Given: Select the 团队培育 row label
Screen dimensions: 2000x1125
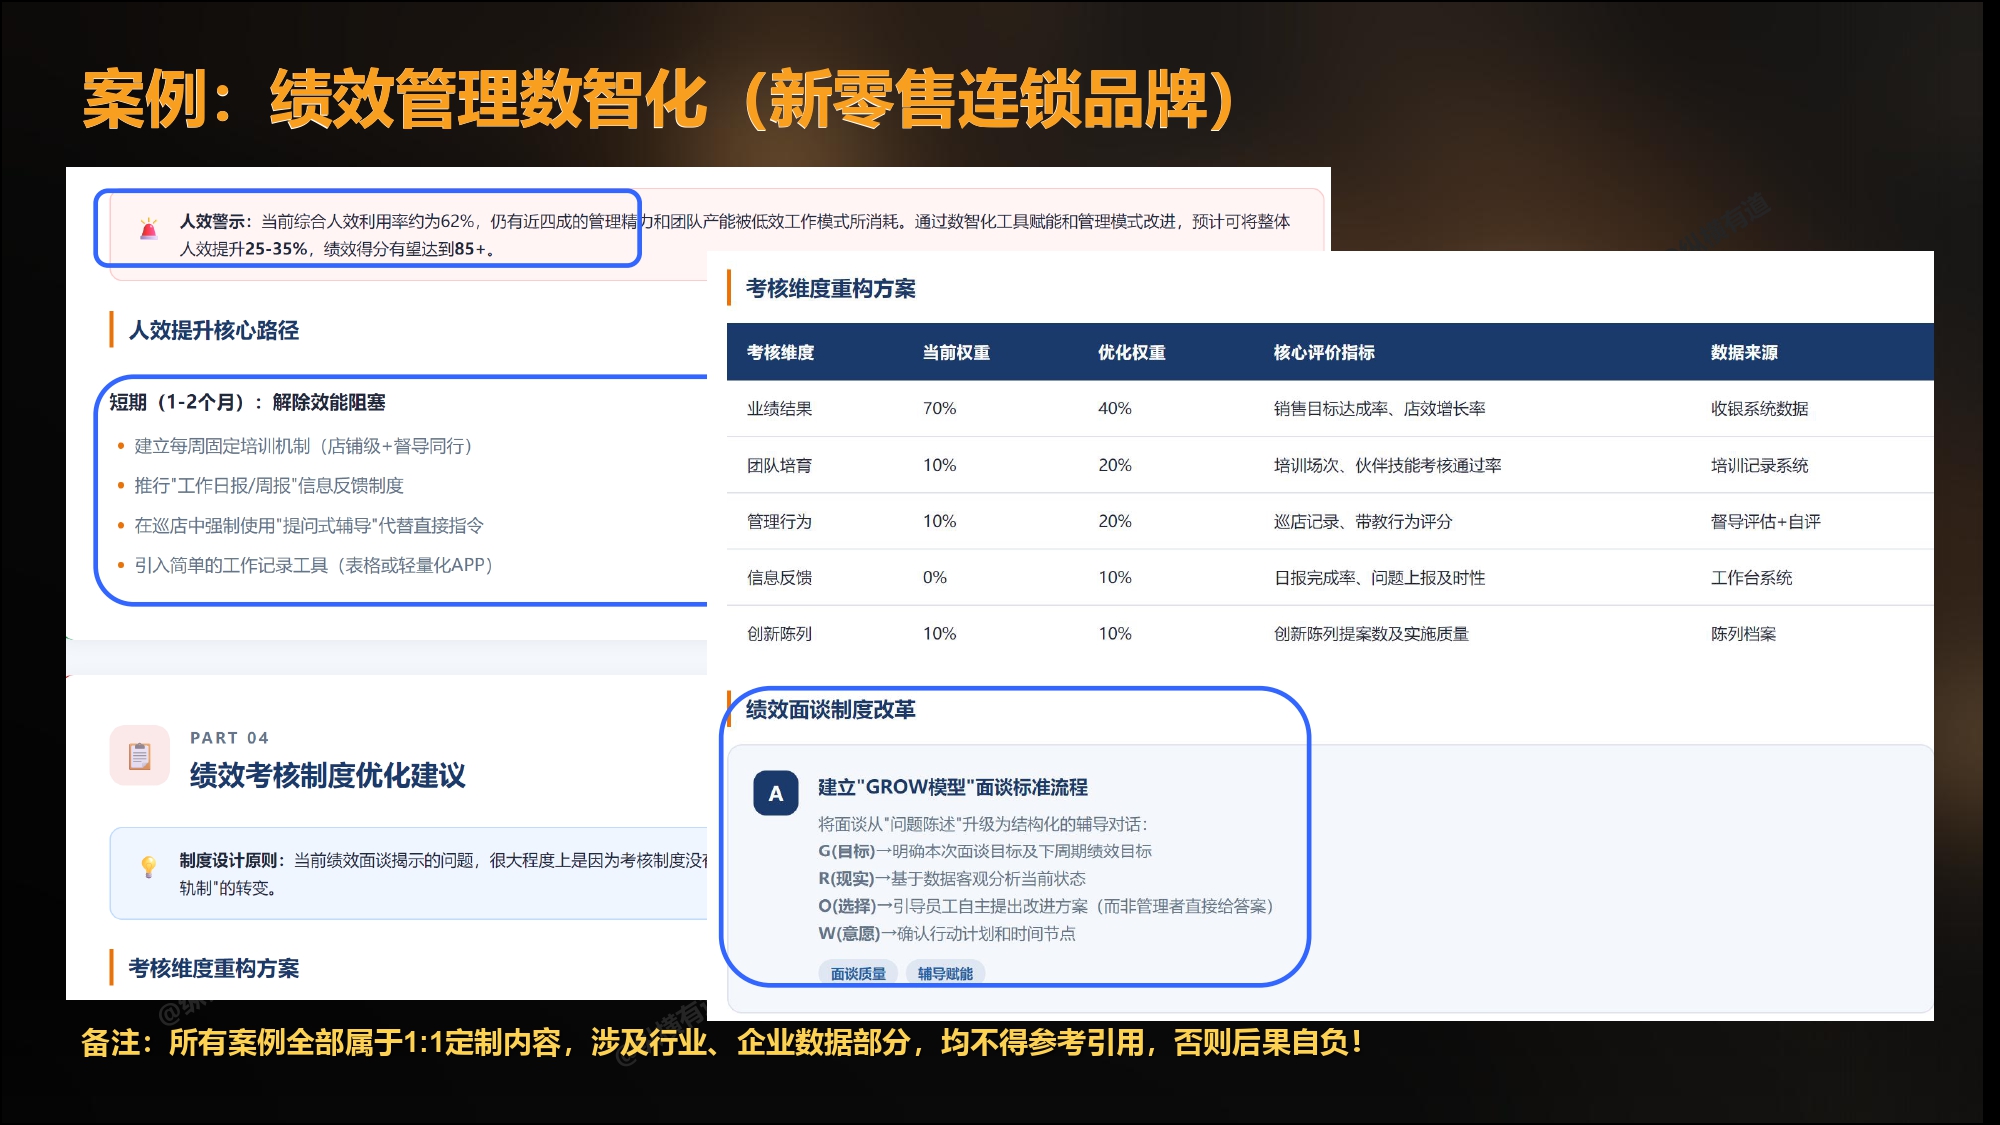Looking at the screenshot, I should pos(779,465).
